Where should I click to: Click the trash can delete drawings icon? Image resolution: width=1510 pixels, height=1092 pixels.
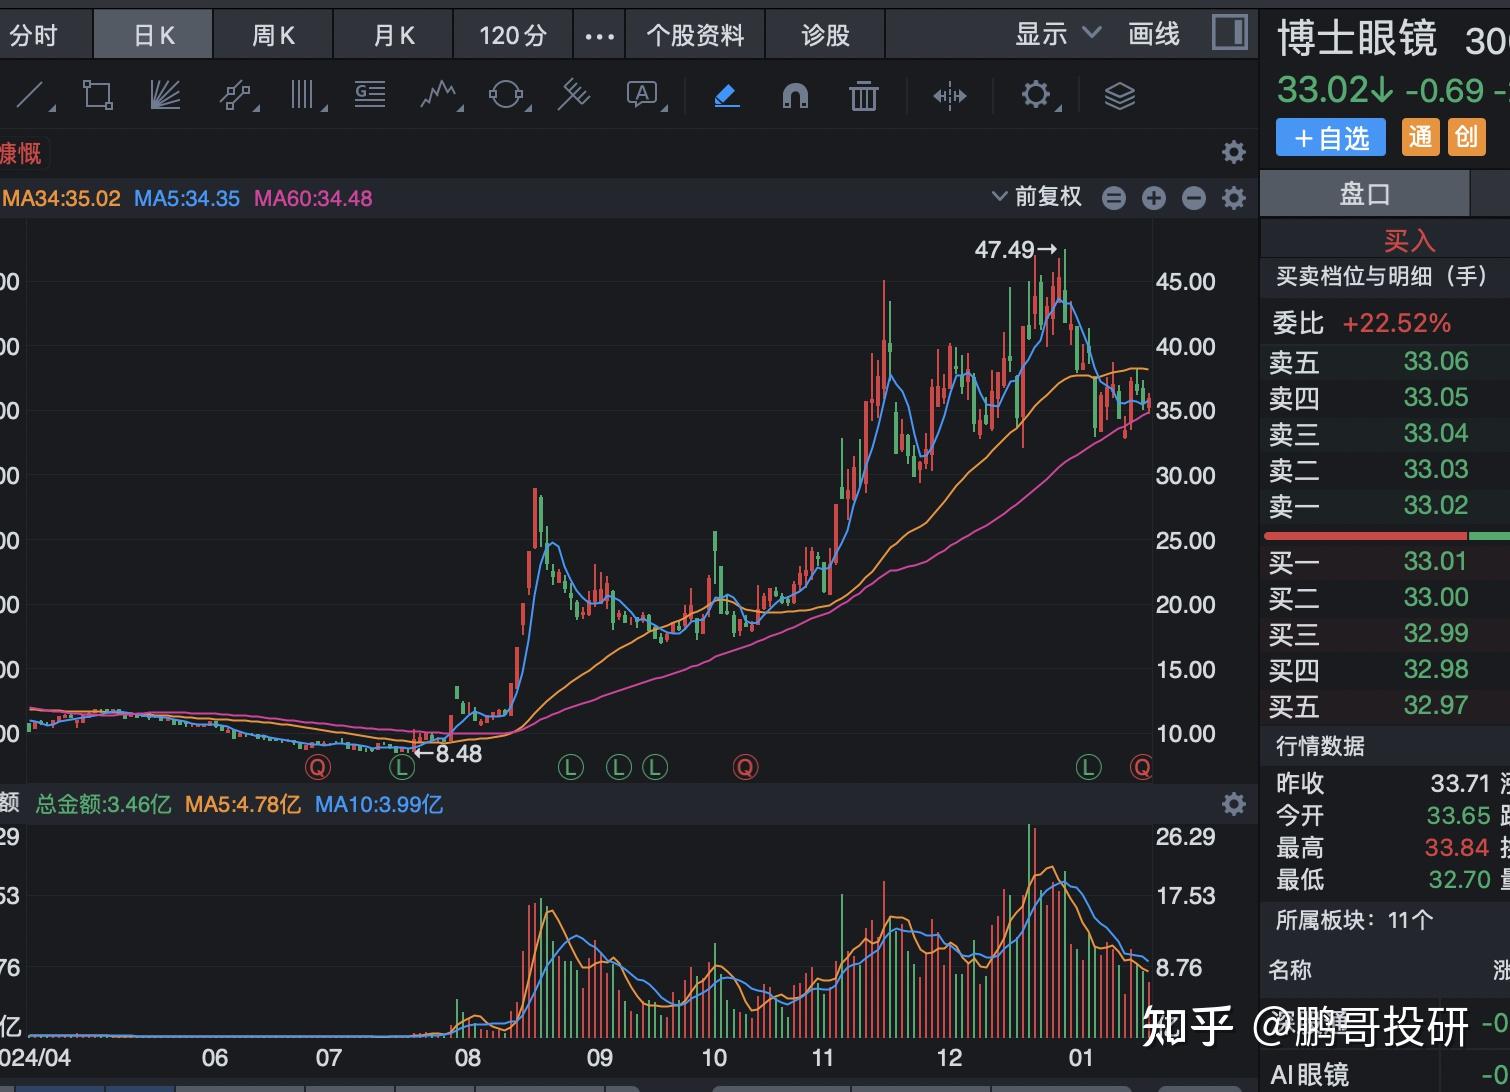[x=863, y=96]
